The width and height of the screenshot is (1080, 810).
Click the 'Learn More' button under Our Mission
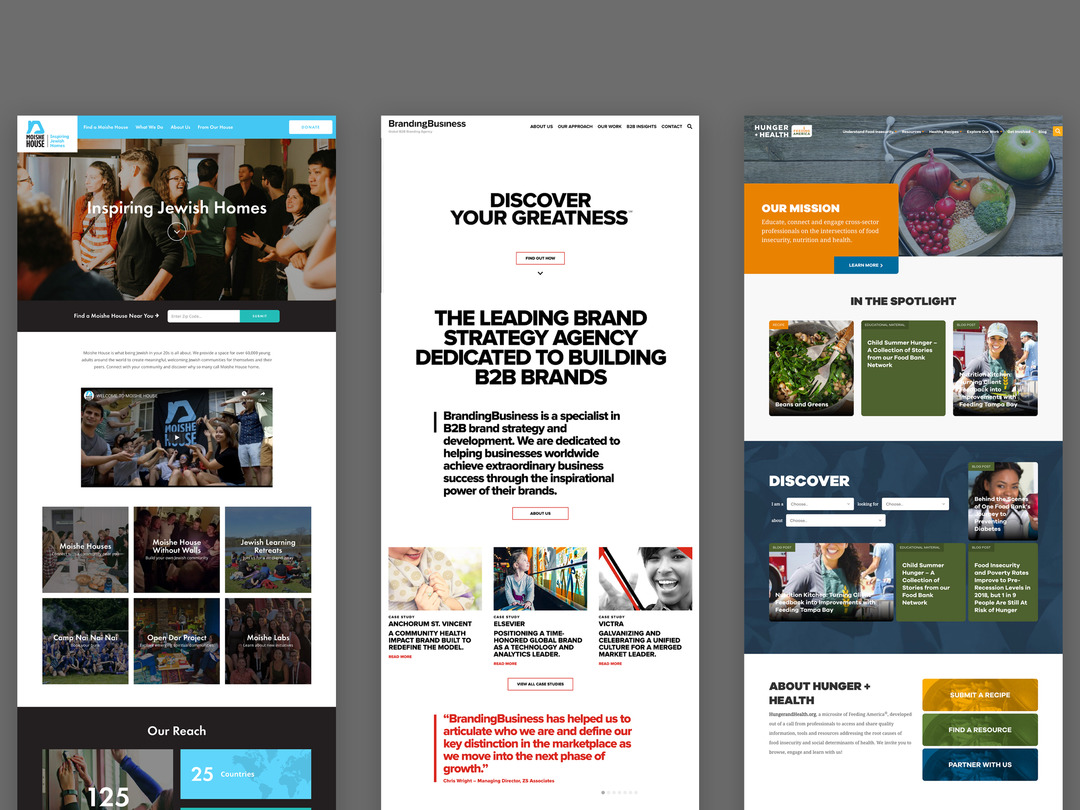[x=866, y=265]
